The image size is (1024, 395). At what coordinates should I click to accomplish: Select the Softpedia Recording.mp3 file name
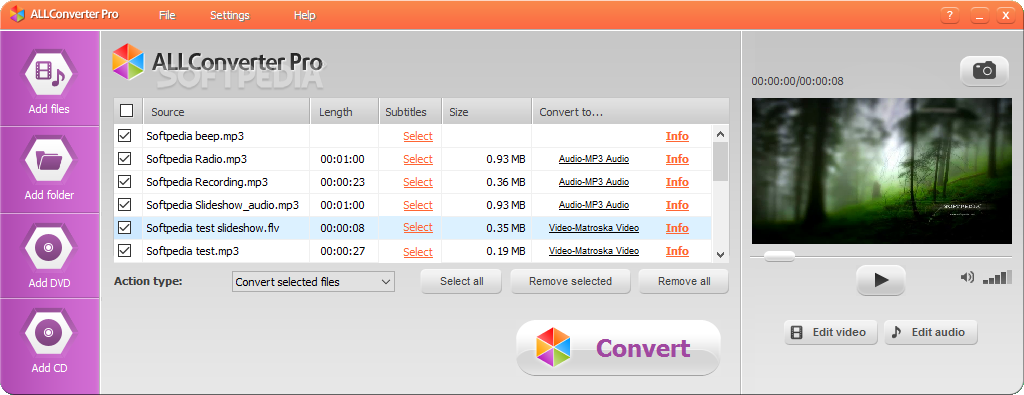(207, 182)
